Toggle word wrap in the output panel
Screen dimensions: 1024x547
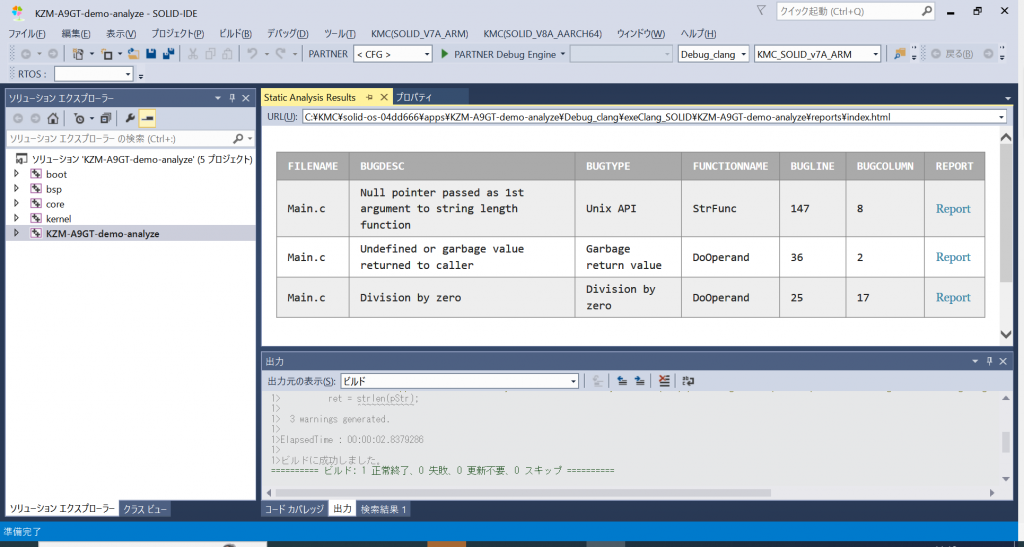(688, 381)
